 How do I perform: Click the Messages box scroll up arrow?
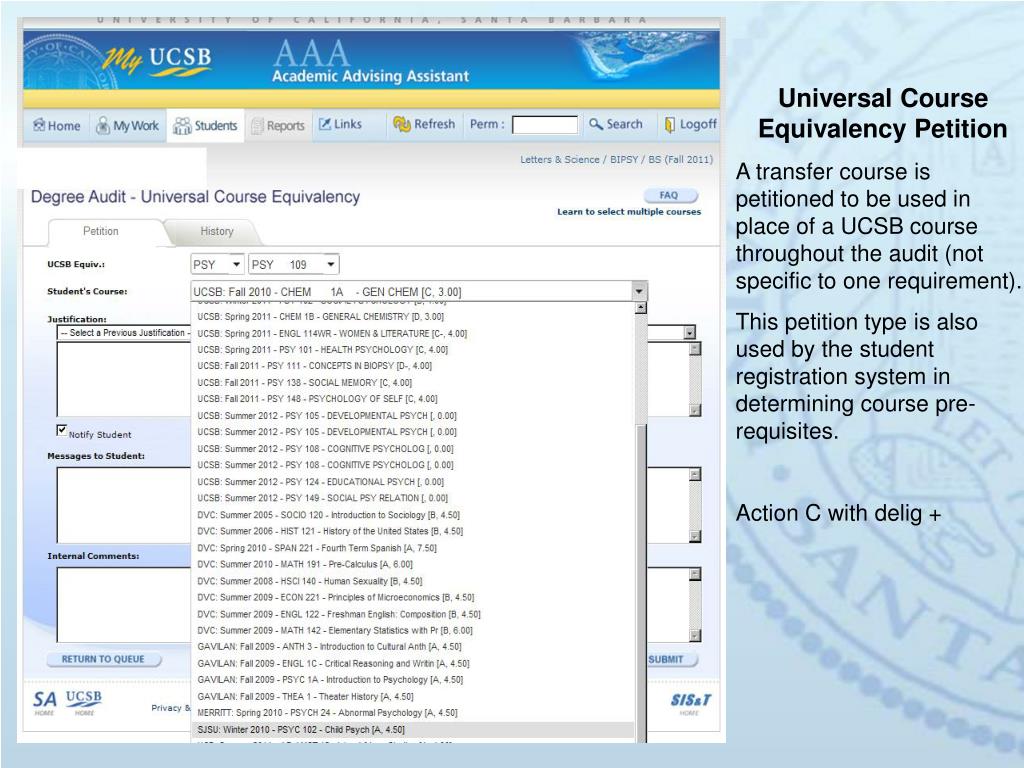pos(695,475)
